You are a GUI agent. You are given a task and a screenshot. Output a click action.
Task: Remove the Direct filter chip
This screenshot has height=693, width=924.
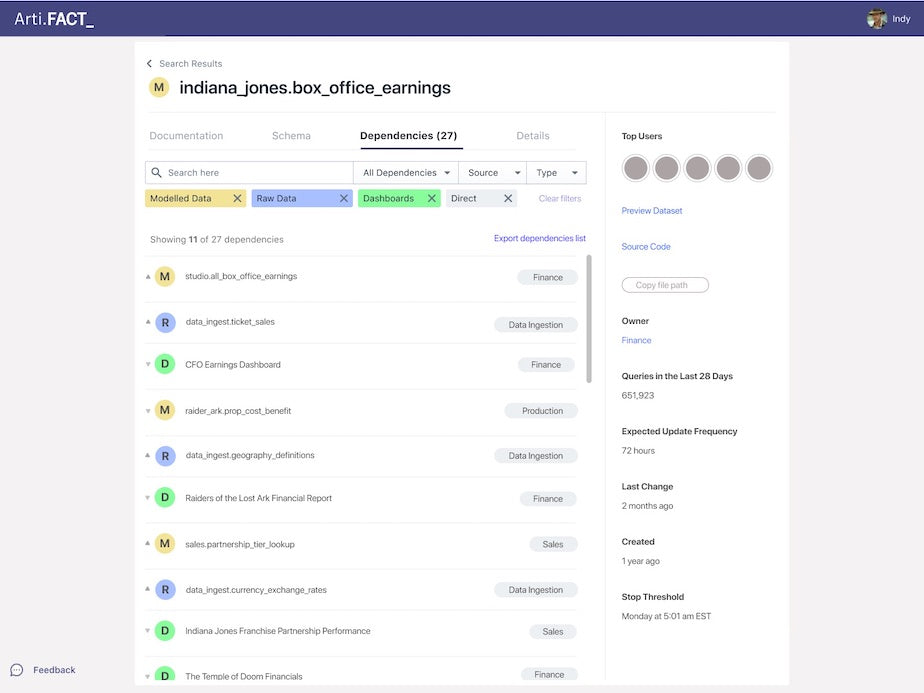pos(508,198)
